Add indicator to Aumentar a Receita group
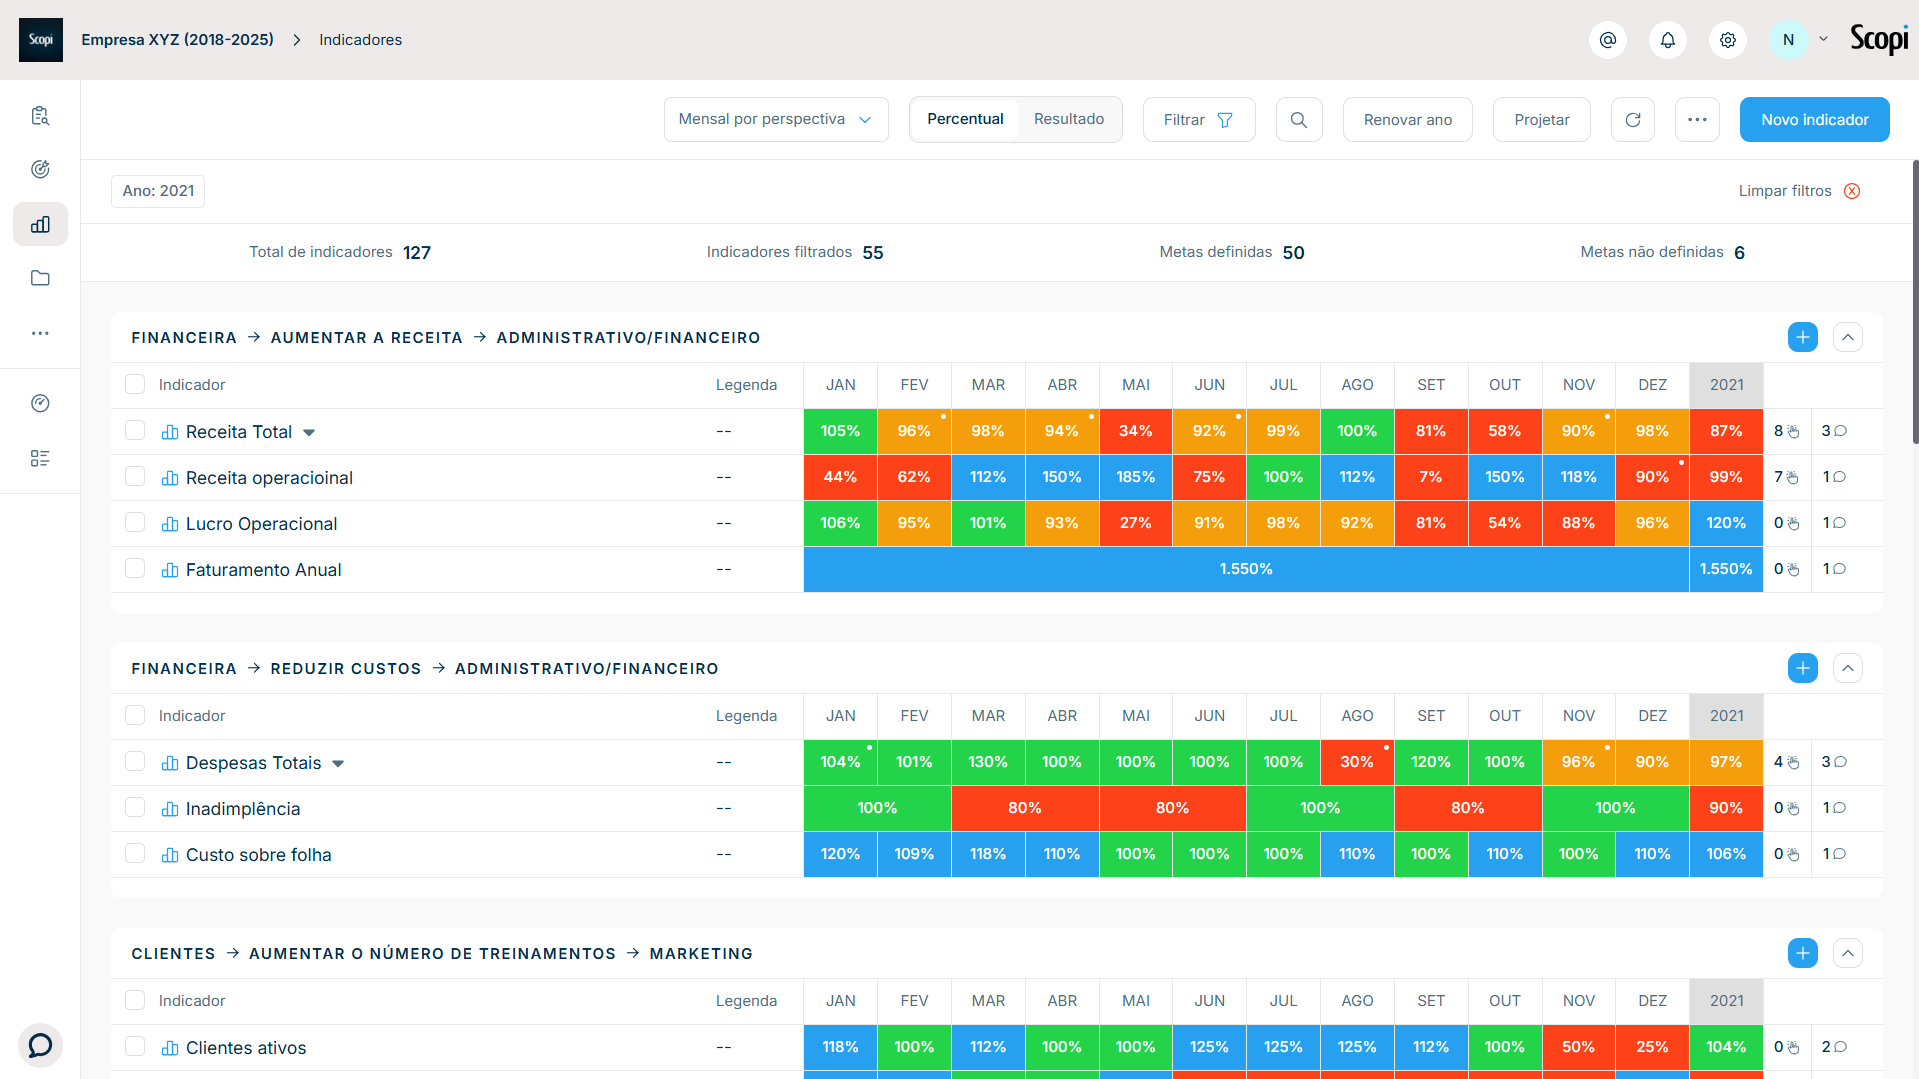 tap(1802, 337)
